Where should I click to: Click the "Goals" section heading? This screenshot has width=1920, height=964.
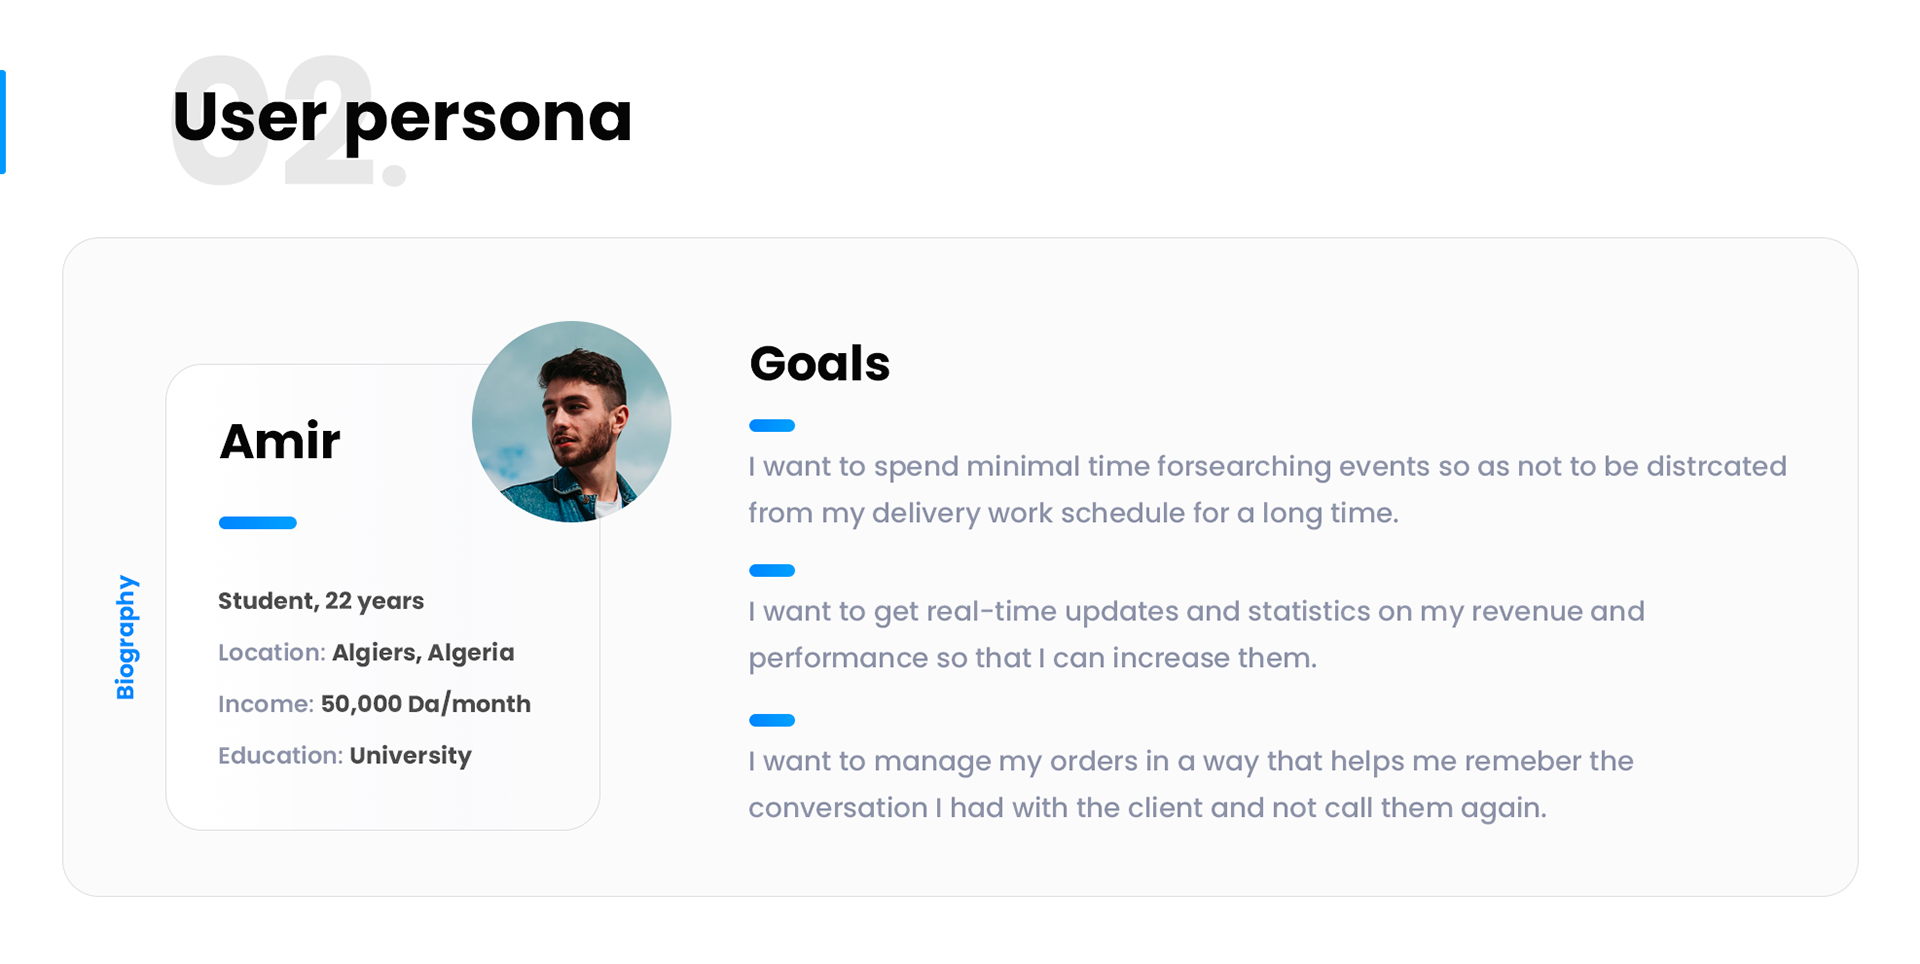[x=819, y=363]
